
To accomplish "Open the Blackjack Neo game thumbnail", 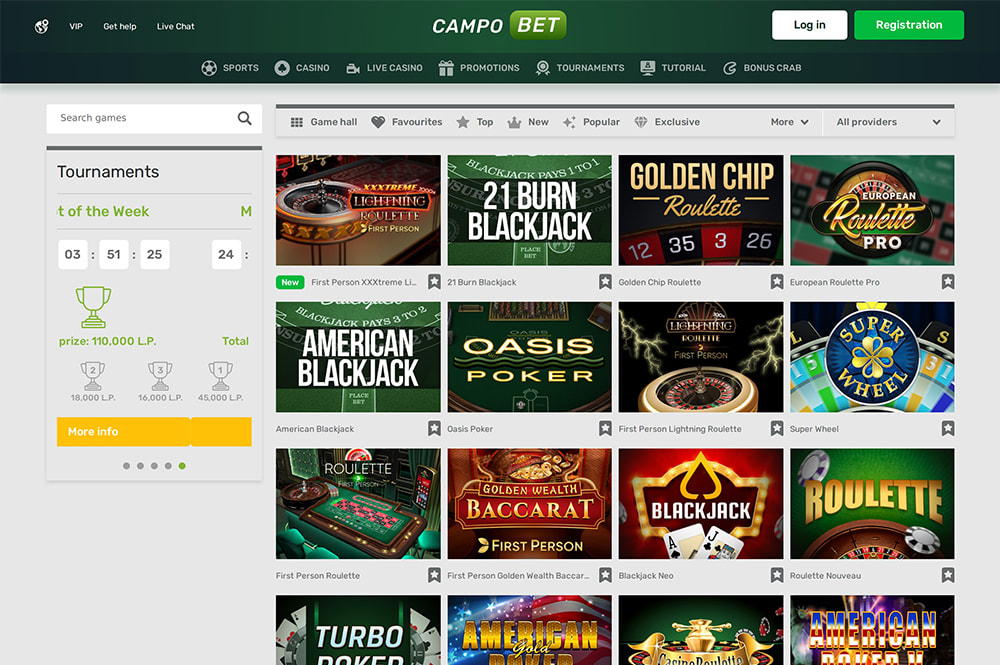I will tap(701, 504).
